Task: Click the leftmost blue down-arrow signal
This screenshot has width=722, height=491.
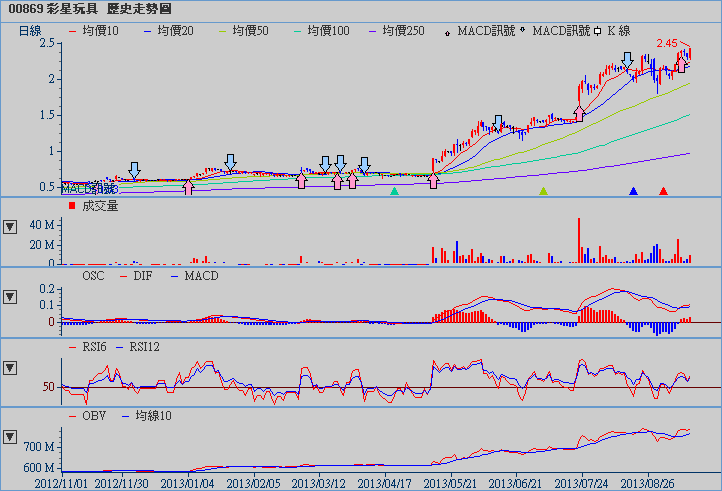Action: tap(135, 169)
